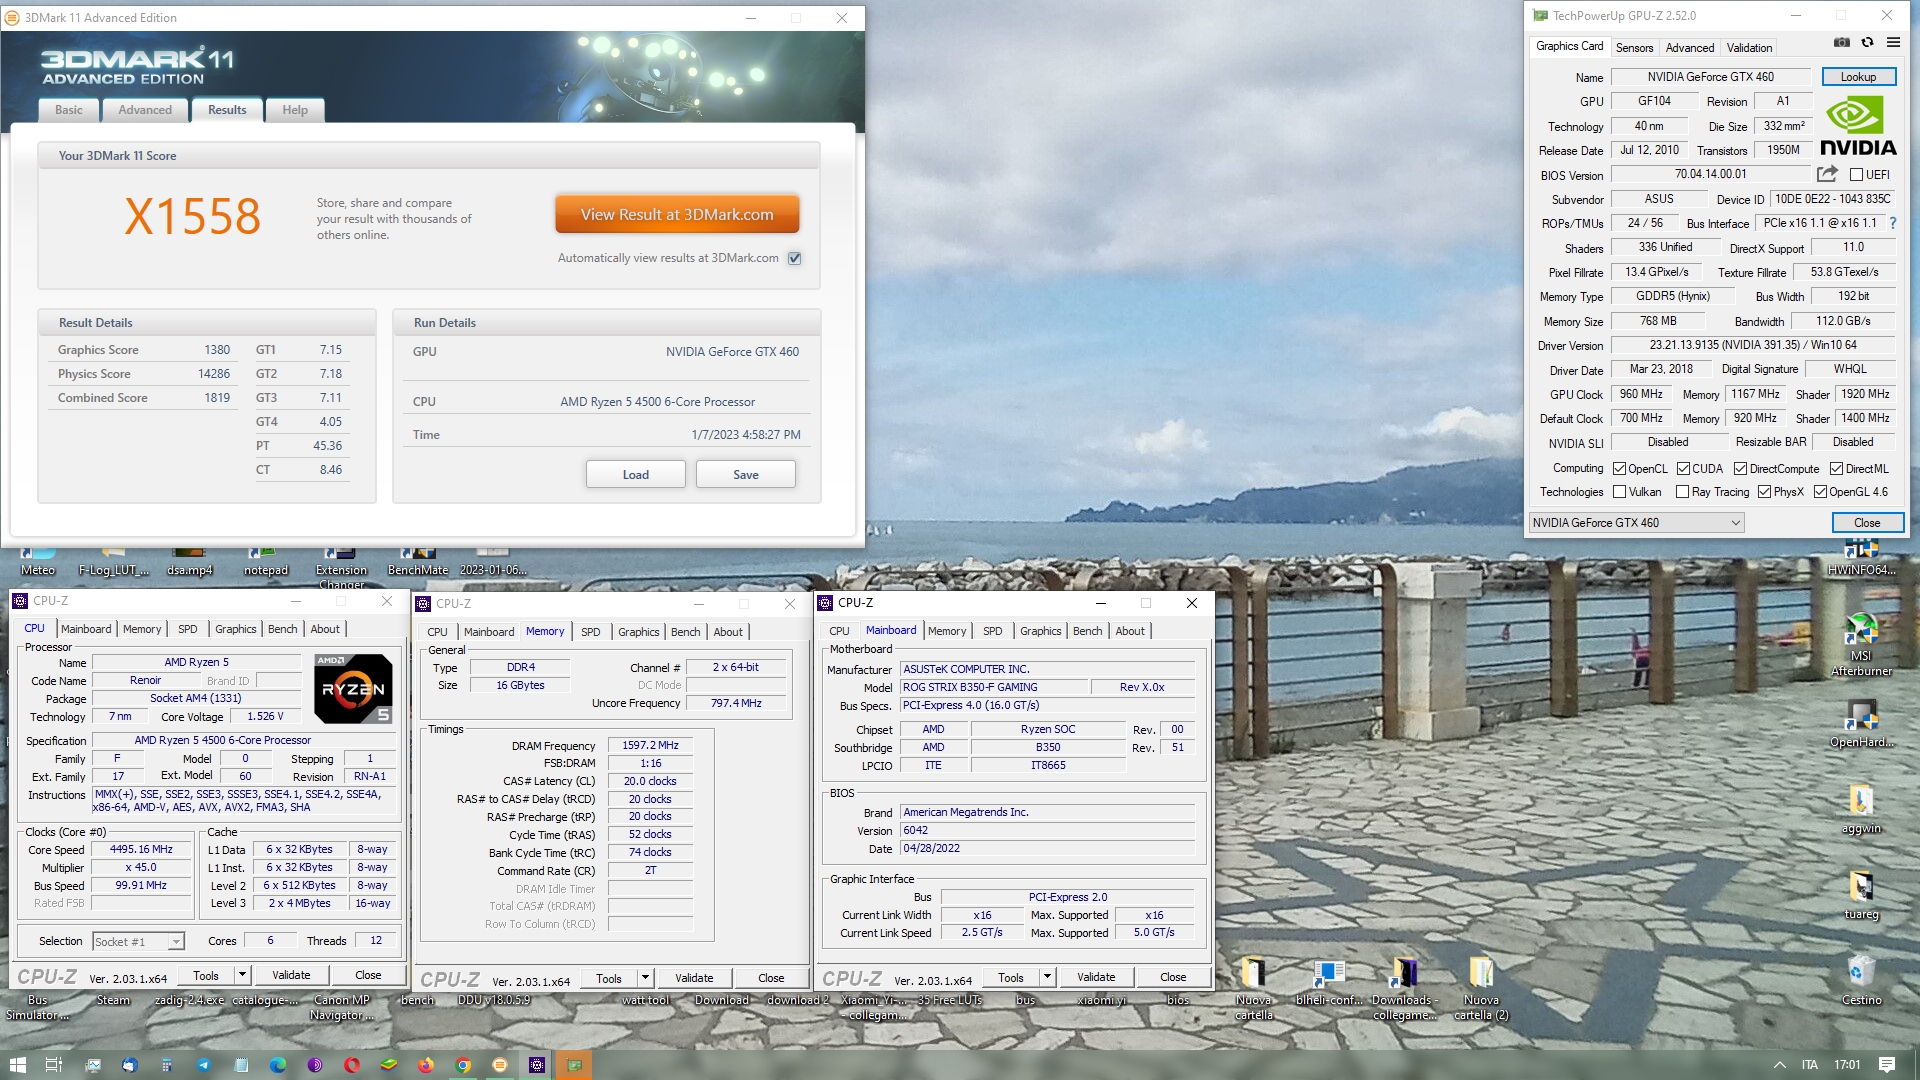
Task: Toggle the Ray Tracing checkbox
Action: tap(1682, 492)
